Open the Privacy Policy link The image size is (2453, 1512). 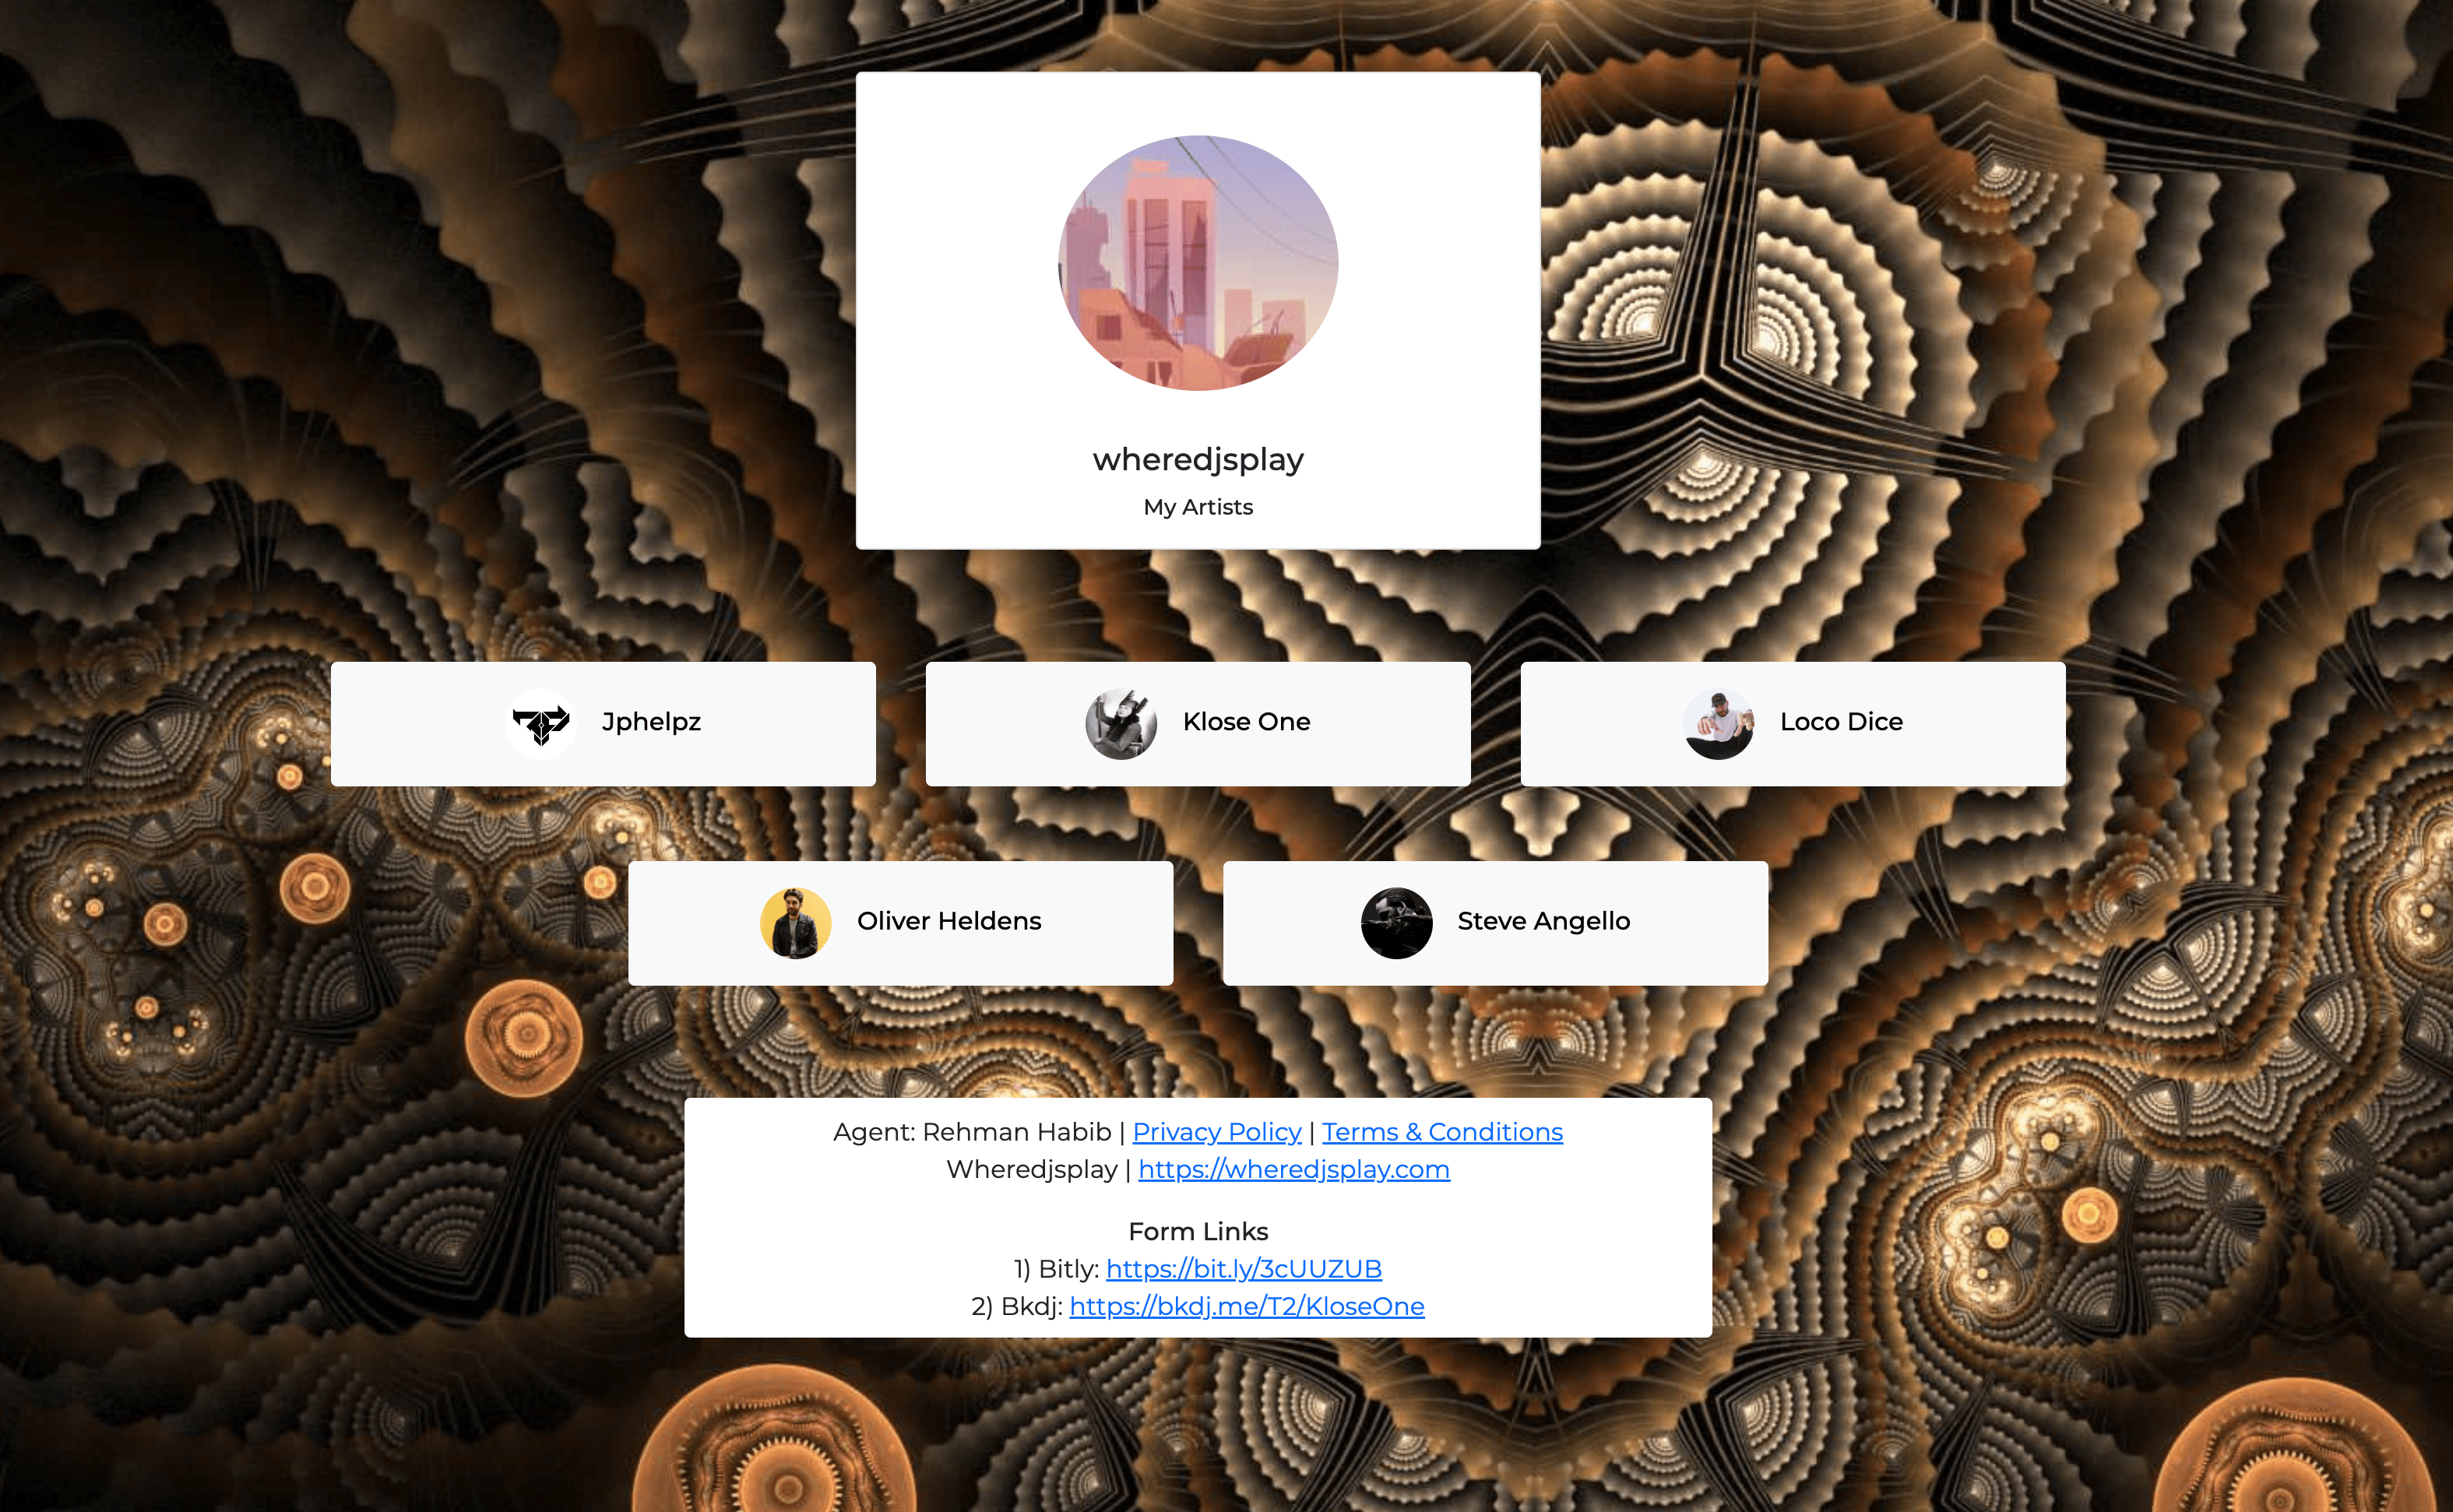1216,1132
